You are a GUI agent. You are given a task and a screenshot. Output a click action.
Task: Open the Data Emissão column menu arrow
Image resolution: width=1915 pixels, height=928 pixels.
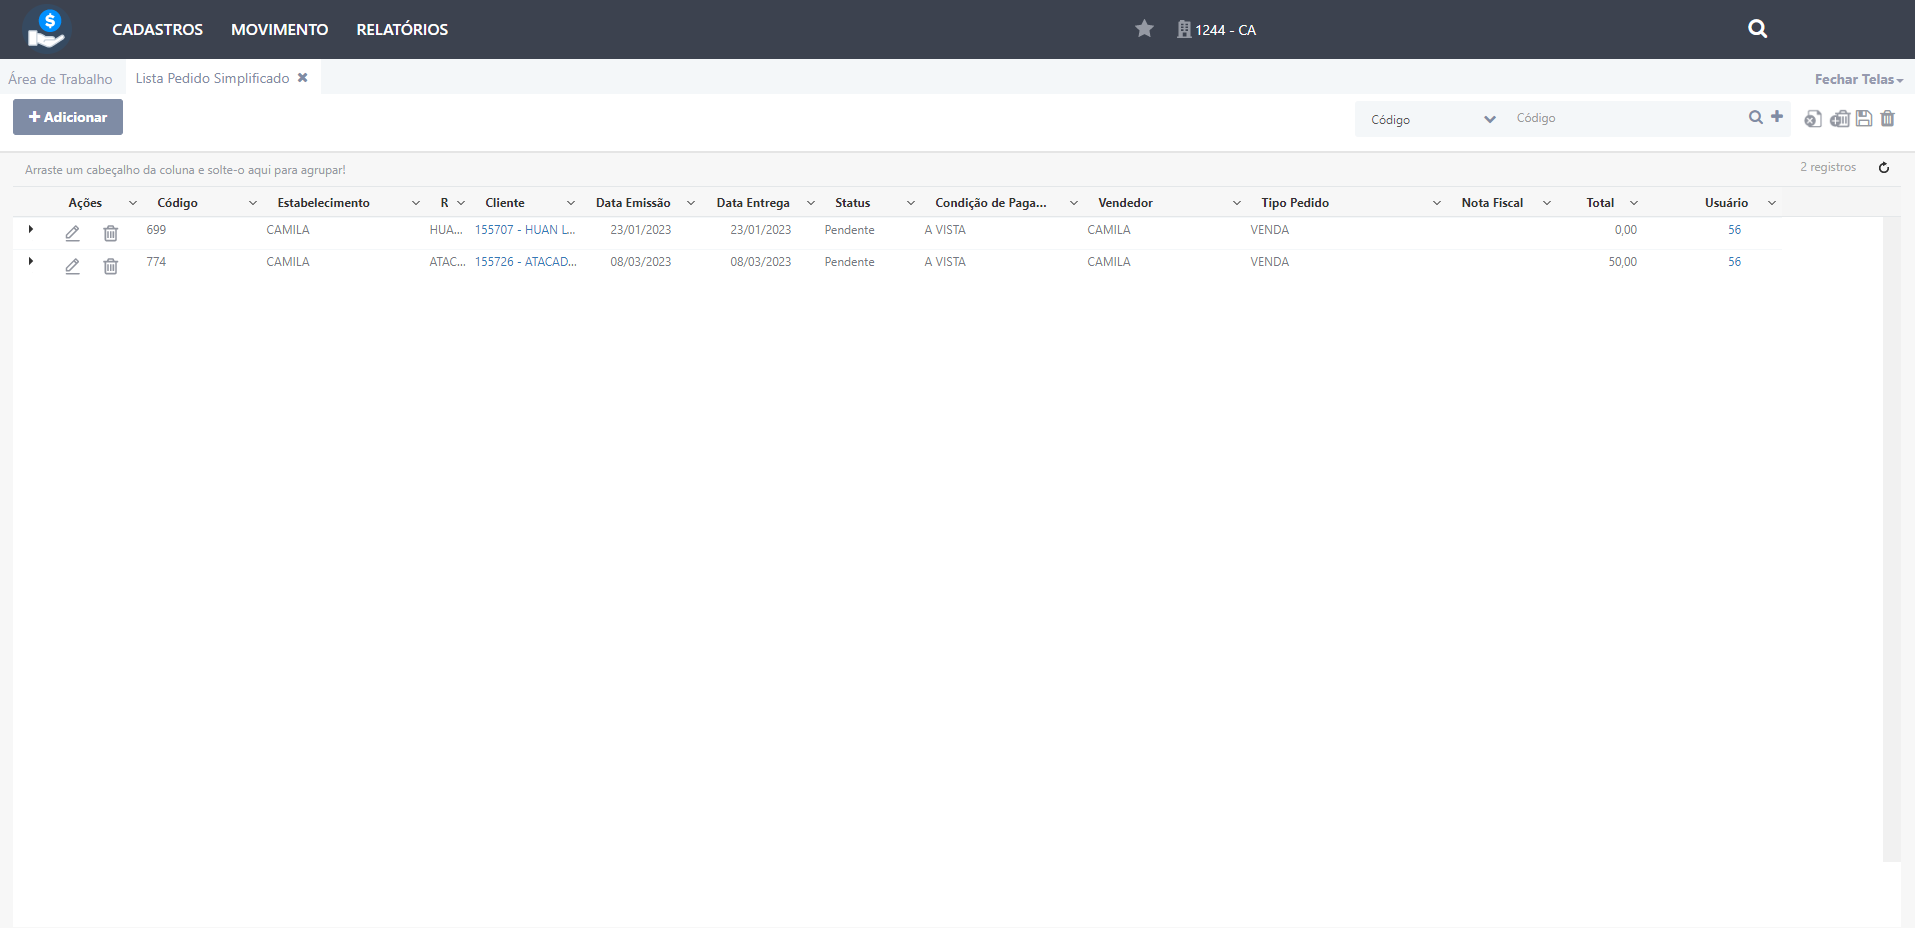pos(691,203)
